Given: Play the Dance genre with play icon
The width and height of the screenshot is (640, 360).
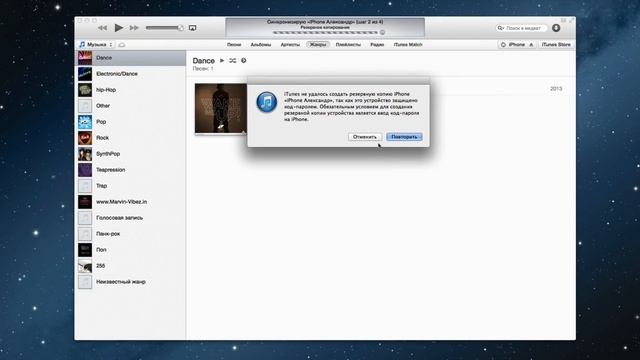Looking at the screenshot, I should pyautogui.click(x=222, y=60).
